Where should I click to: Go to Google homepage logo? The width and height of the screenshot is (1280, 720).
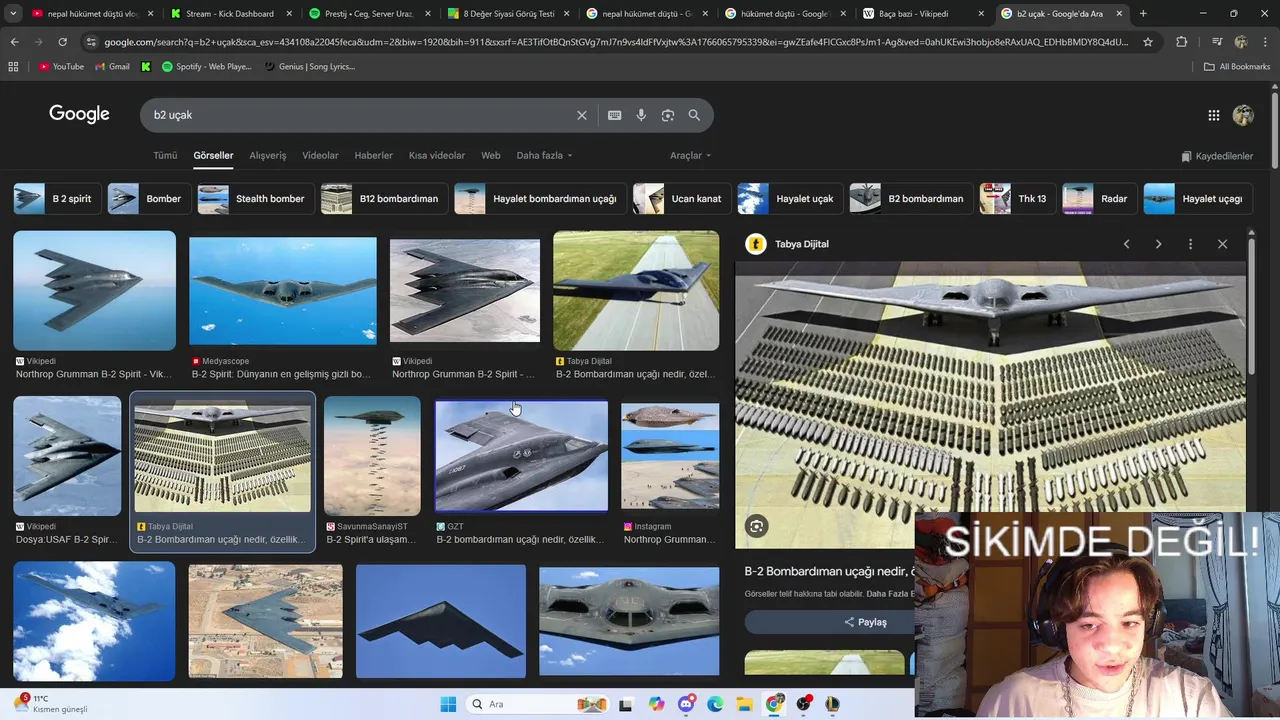click(x=79, y=114)
